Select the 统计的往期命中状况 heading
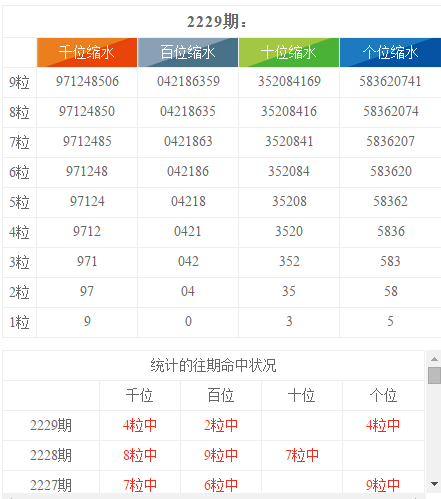Viewport: 441px width, 499px height. (213, 365)
